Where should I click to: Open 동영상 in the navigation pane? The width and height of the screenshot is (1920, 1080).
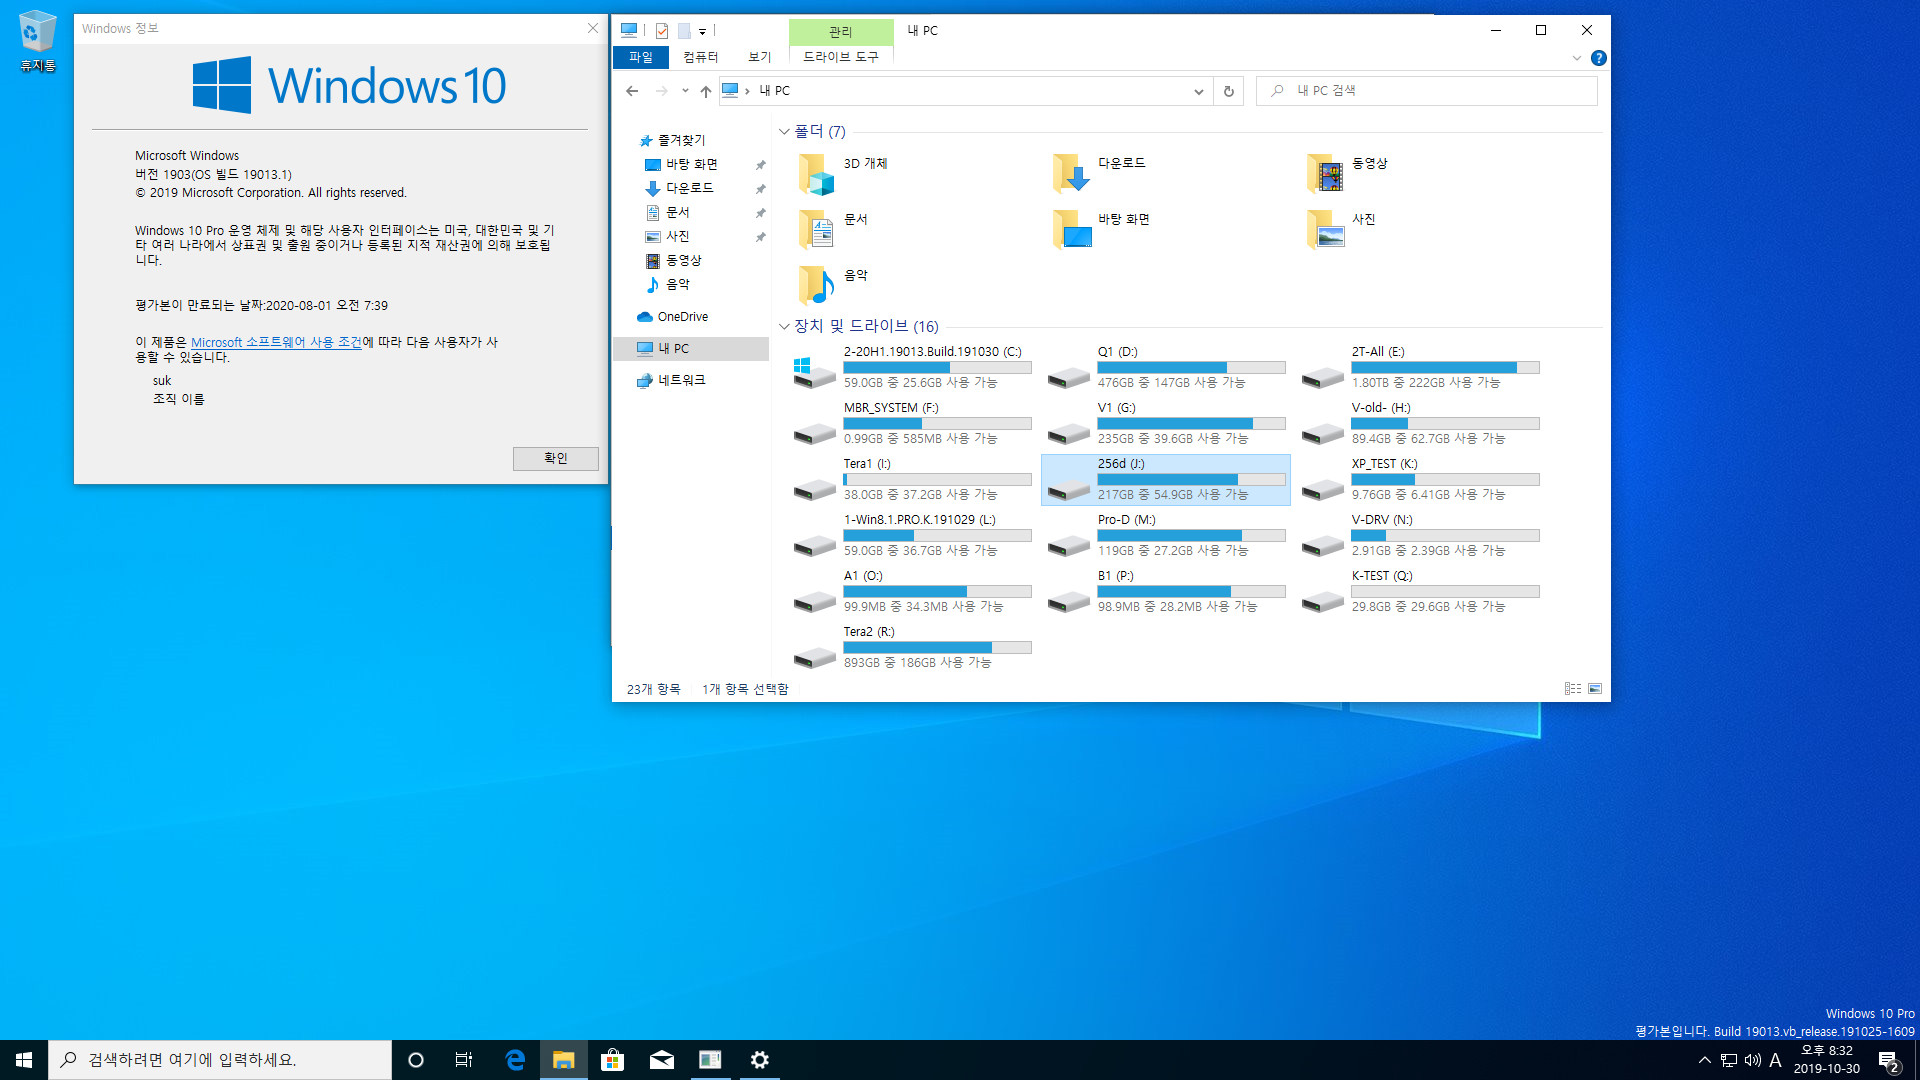[683, 260]
